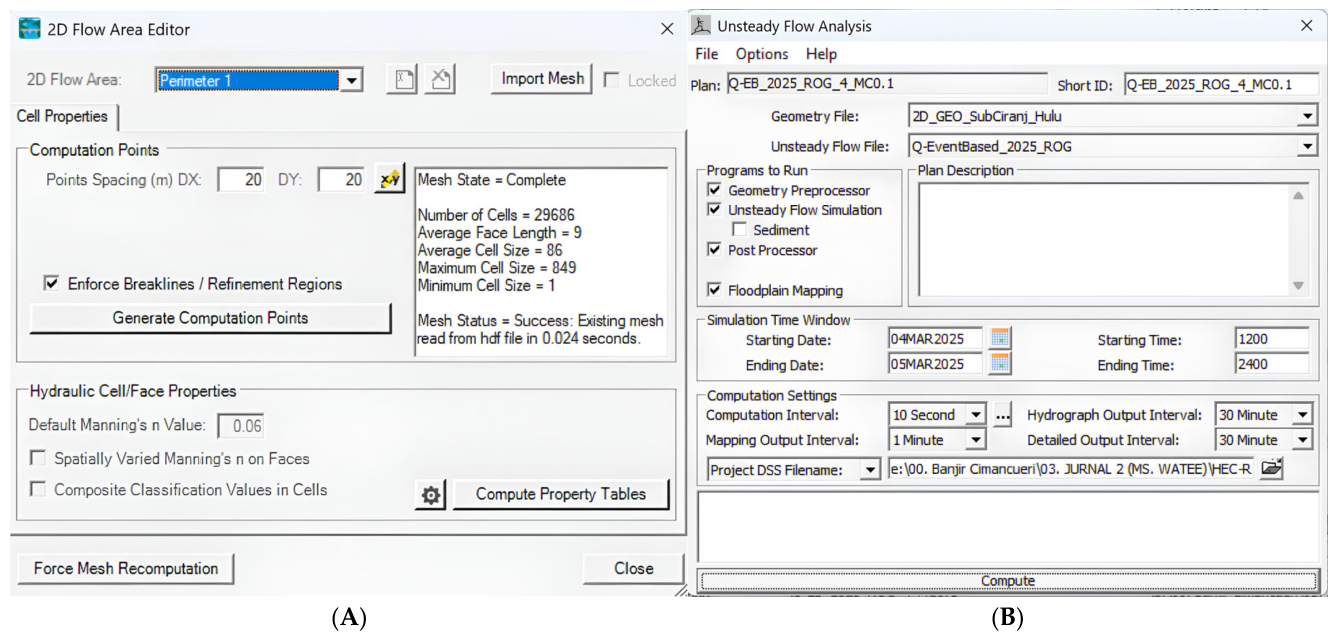Open the Ending Date calendar picker
Image resolution: width=1336 pixels, height=639 pixels.
coord(1001,364)
